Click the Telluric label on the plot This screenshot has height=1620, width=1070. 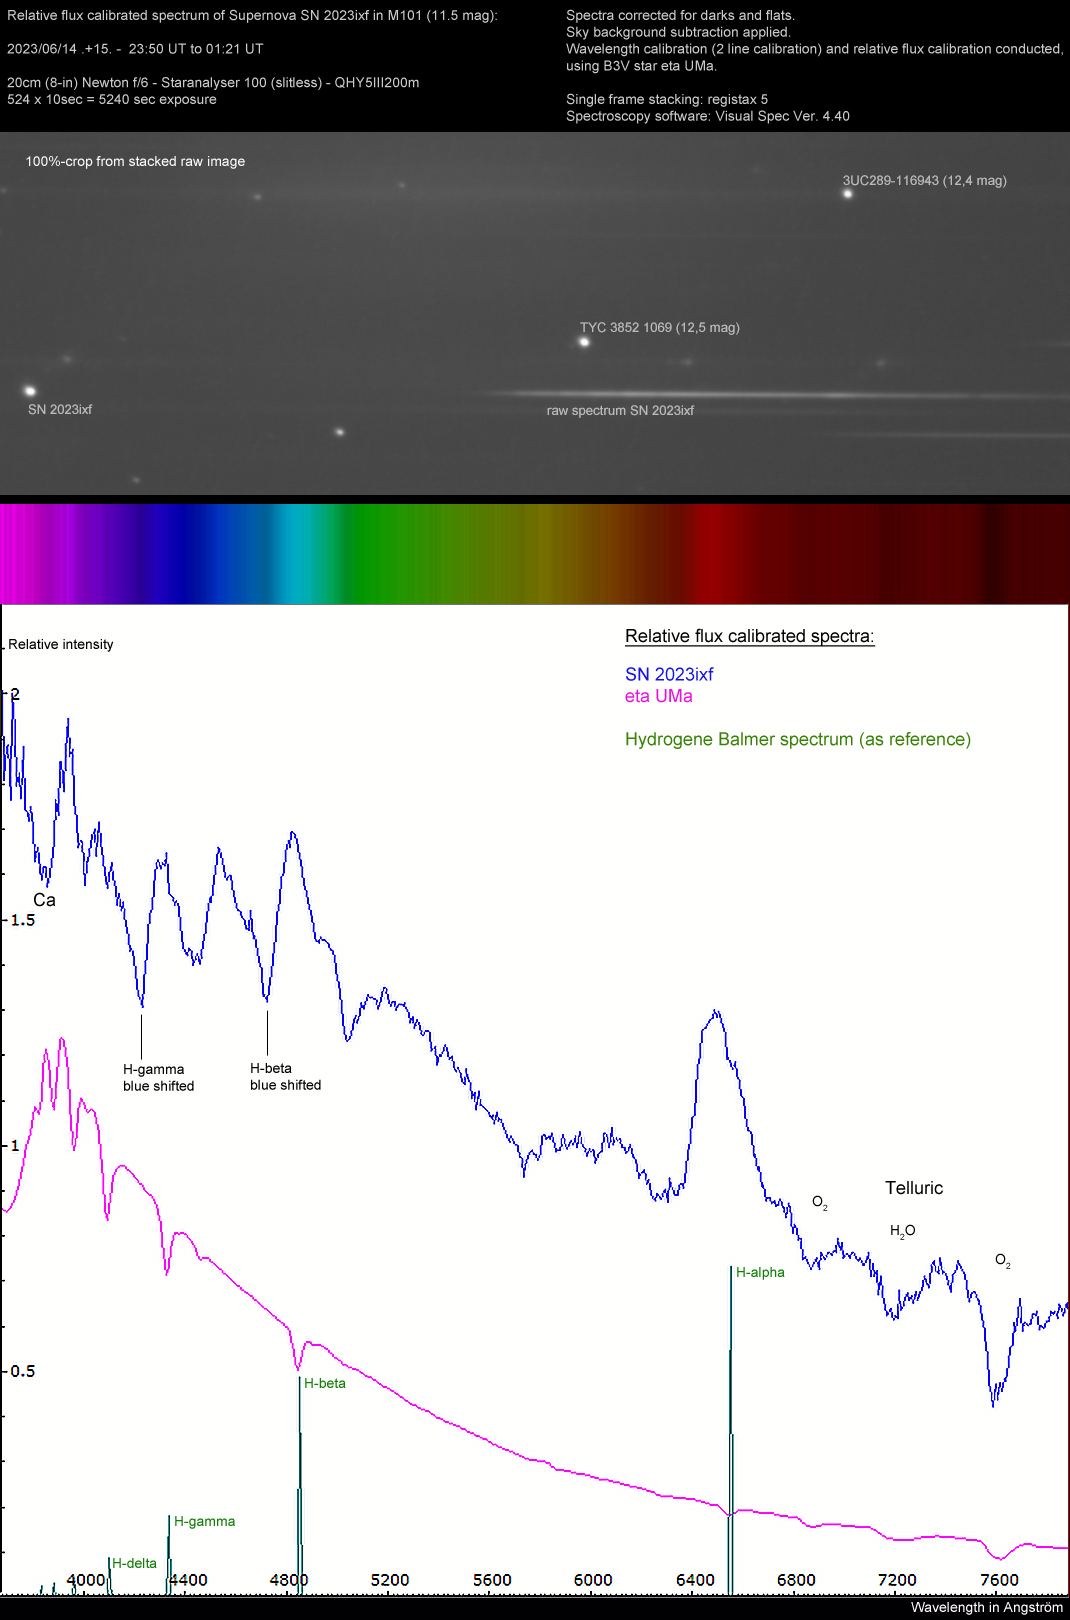click(914, 1188)
